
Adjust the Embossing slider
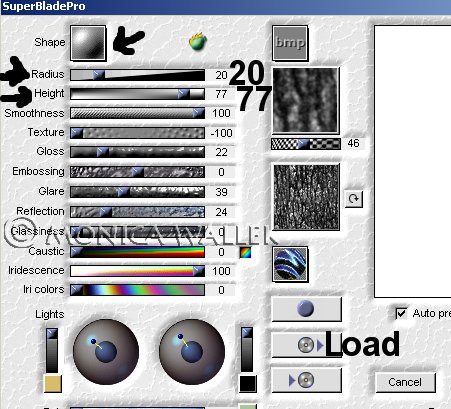click(137, 172)
